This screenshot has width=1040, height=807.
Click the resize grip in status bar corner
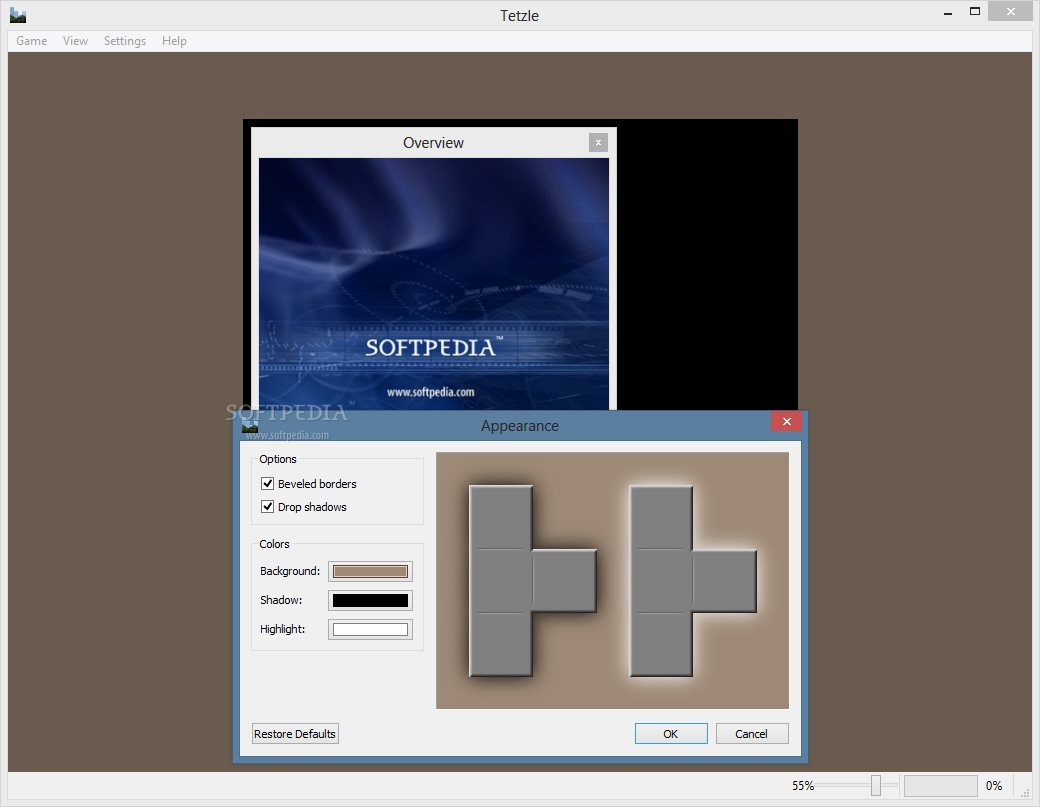point(1025,792)
